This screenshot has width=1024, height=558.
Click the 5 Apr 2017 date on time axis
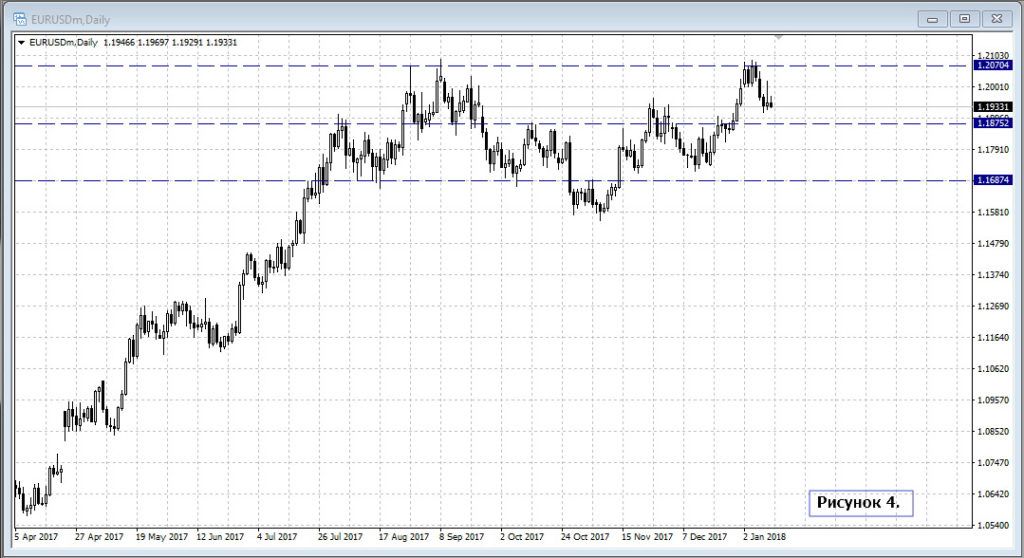pos(36,536)
